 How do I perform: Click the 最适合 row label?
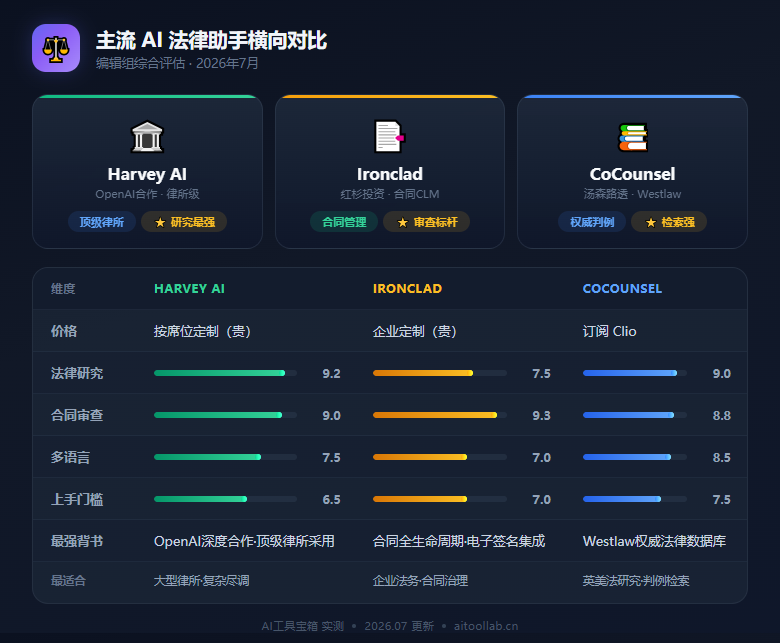click(x=68, y=580)
